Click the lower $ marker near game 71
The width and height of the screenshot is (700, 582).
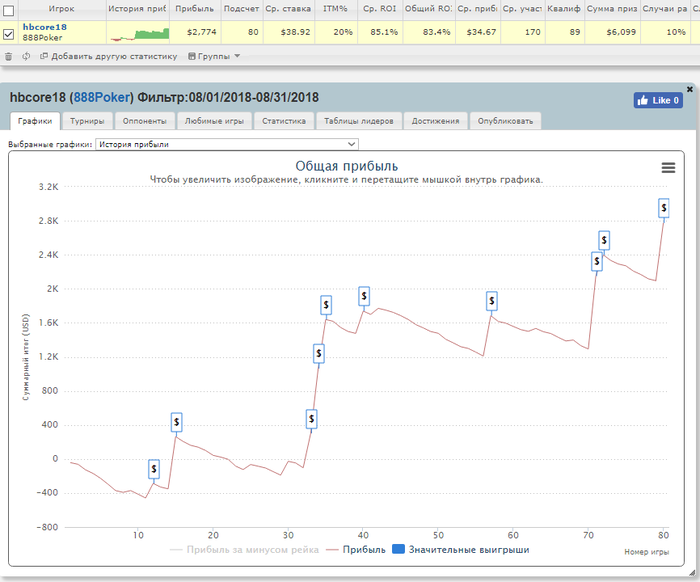[x=597, y=261]
